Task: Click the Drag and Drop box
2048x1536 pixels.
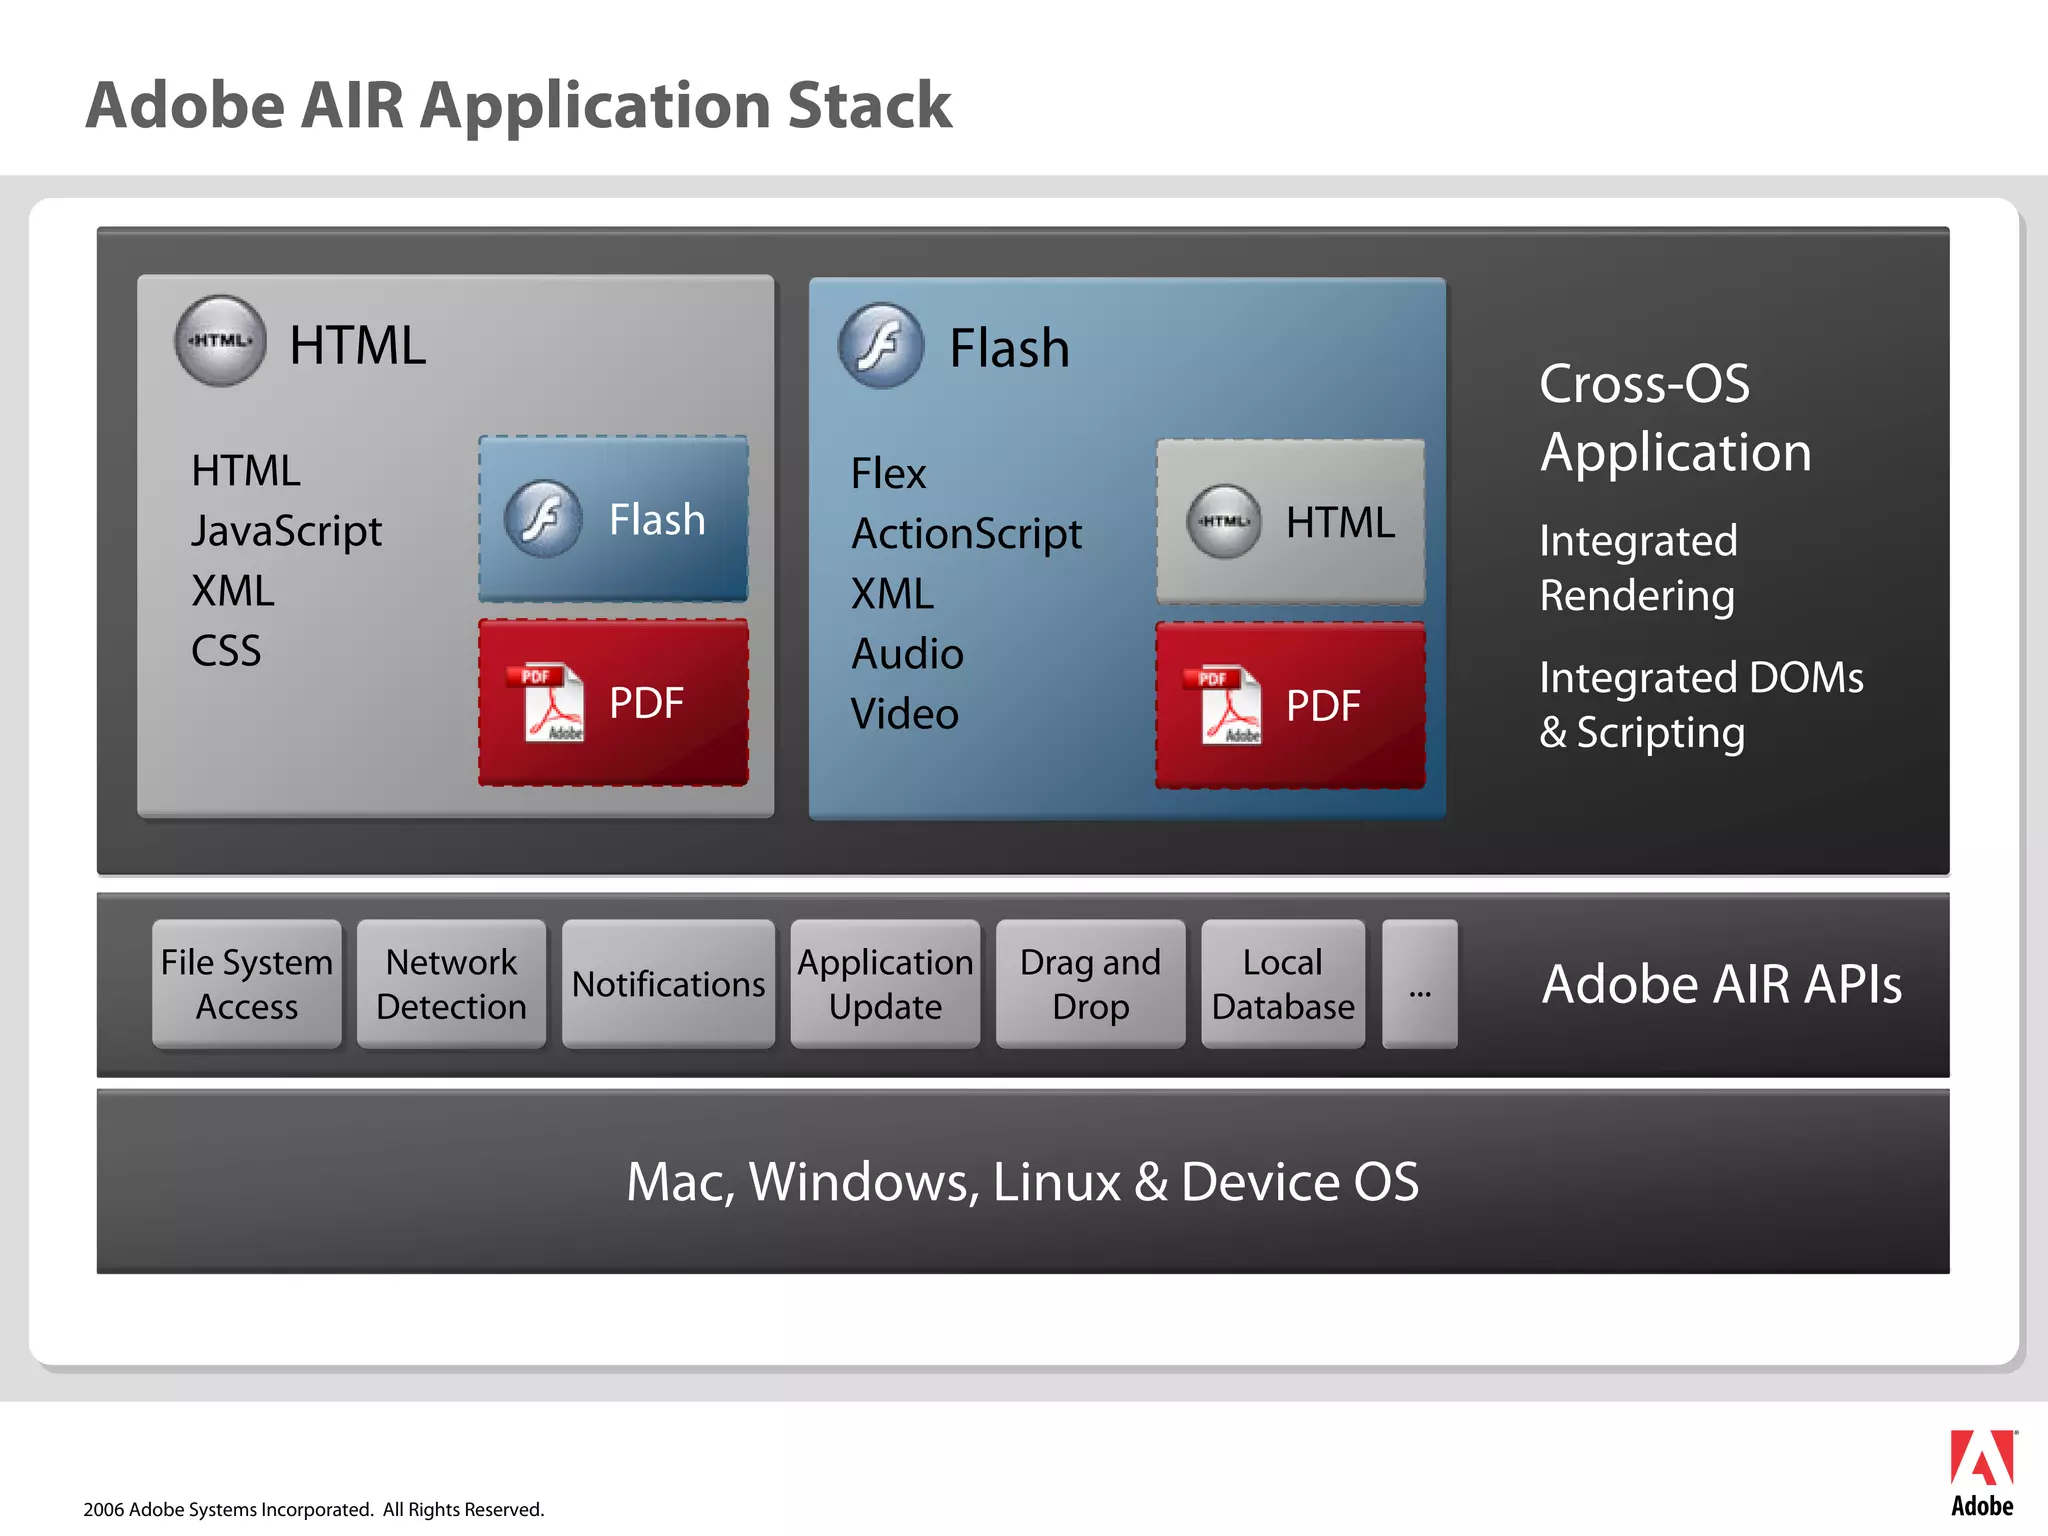Action: point(1090,984)
